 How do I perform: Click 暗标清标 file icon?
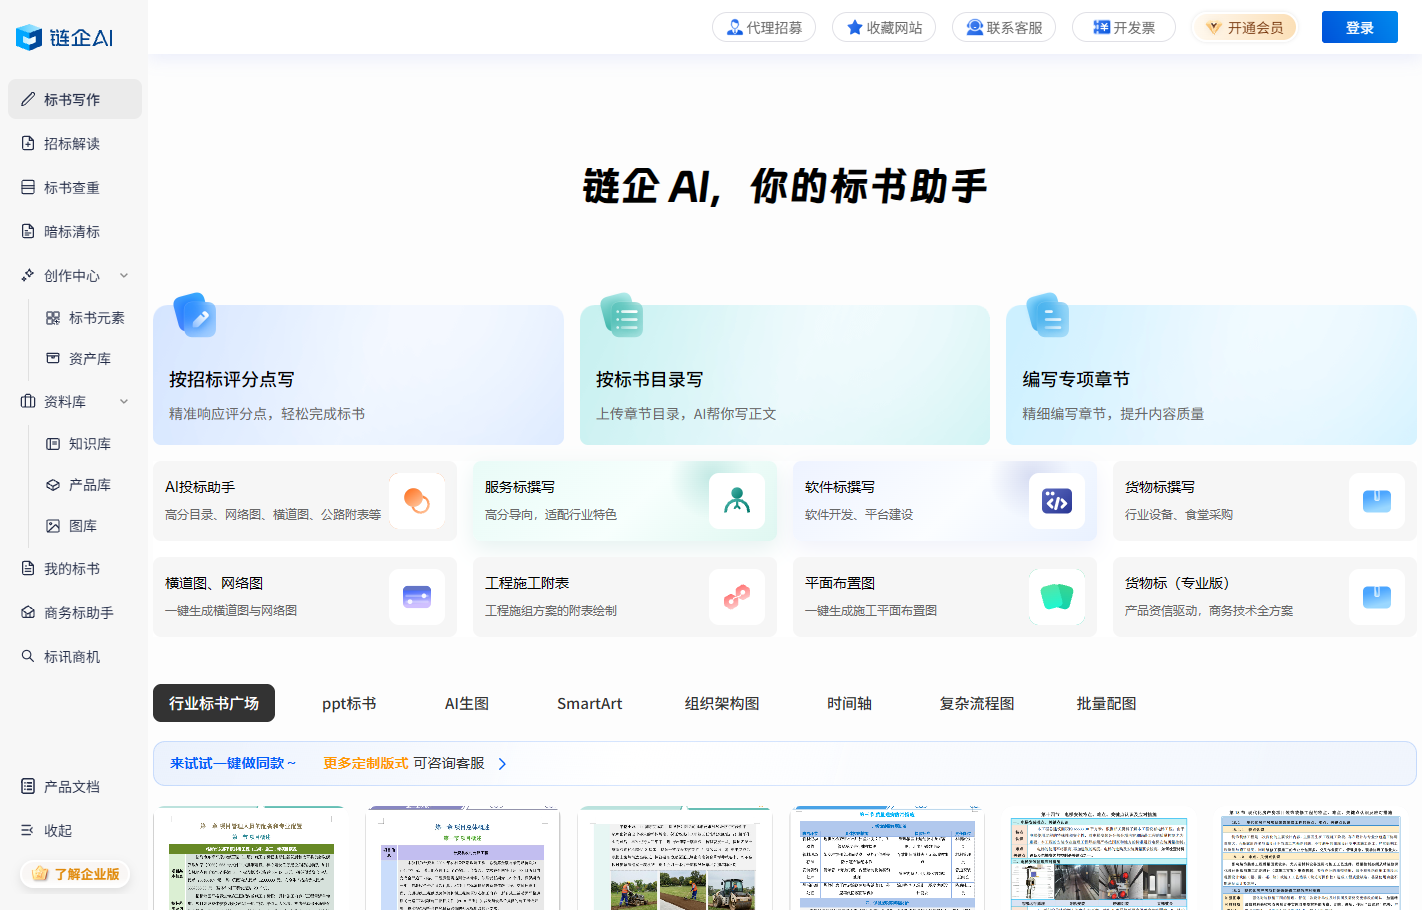28,231
